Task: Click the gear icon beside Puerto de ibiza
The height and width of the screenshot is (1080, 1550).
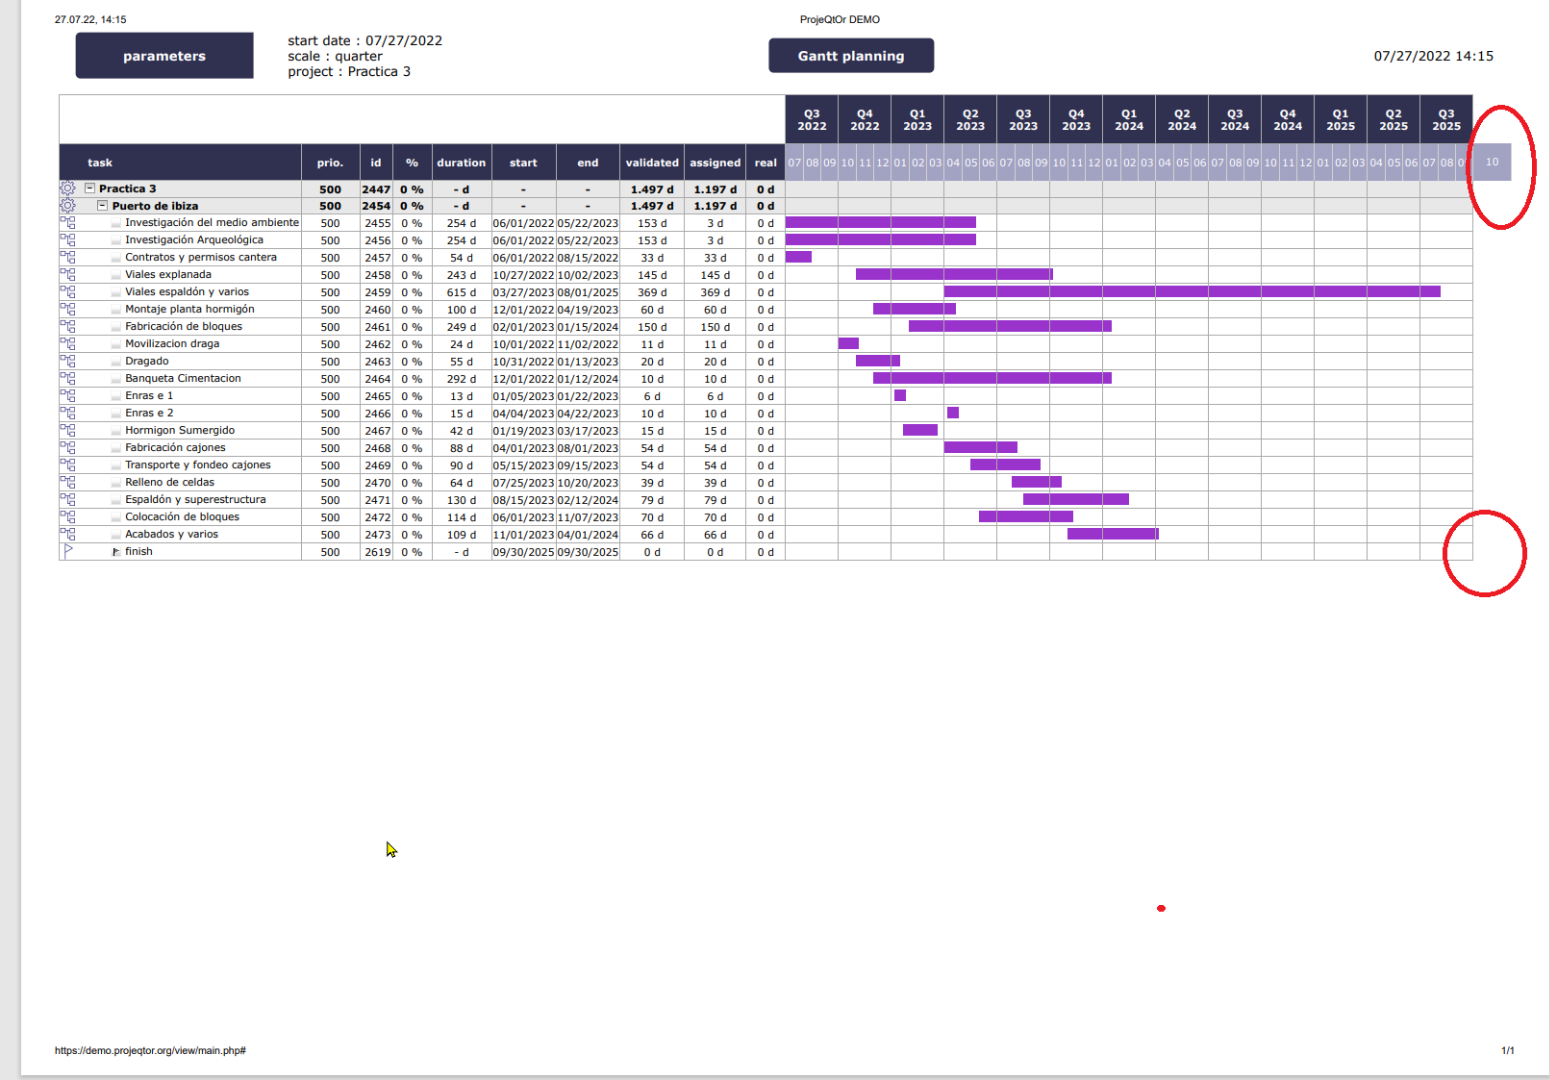Action: coord(67,206)
